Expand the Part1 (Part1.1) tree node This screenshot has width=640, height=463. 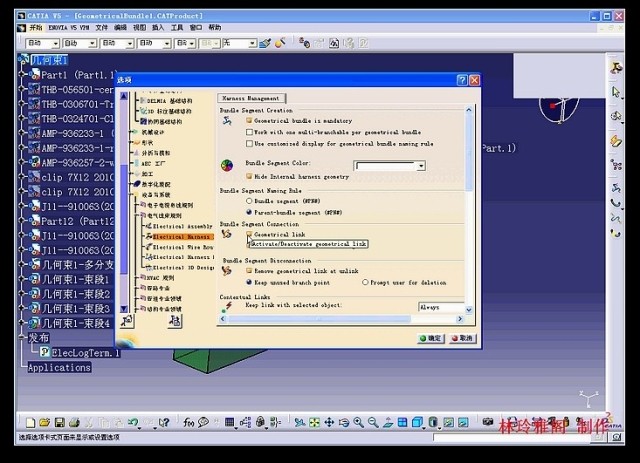coord(22,75)
